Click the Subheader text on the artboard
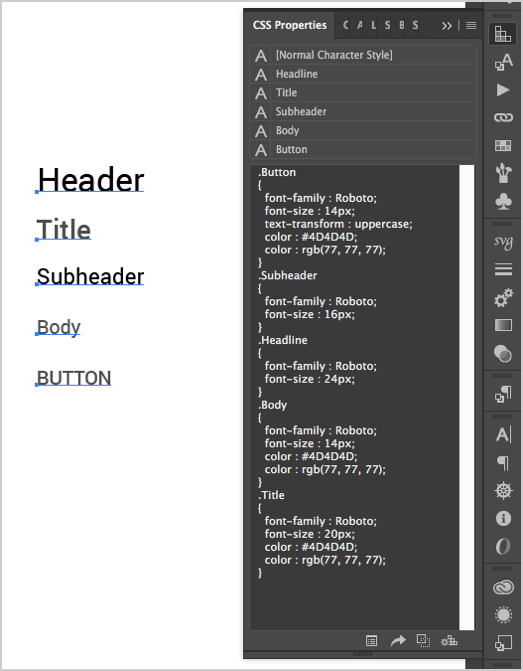 [x=90, y=276]
